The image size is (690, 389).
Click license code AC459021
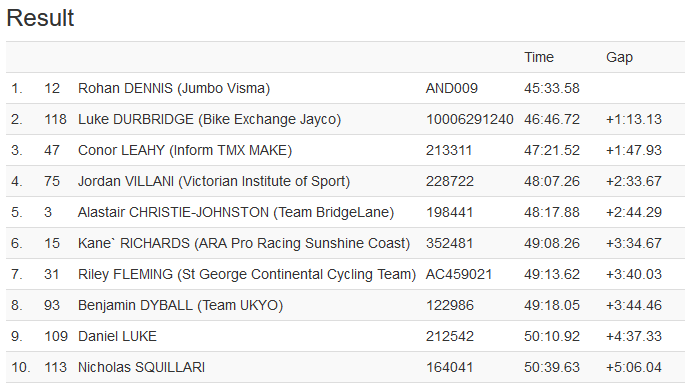[x=459, y=275]
